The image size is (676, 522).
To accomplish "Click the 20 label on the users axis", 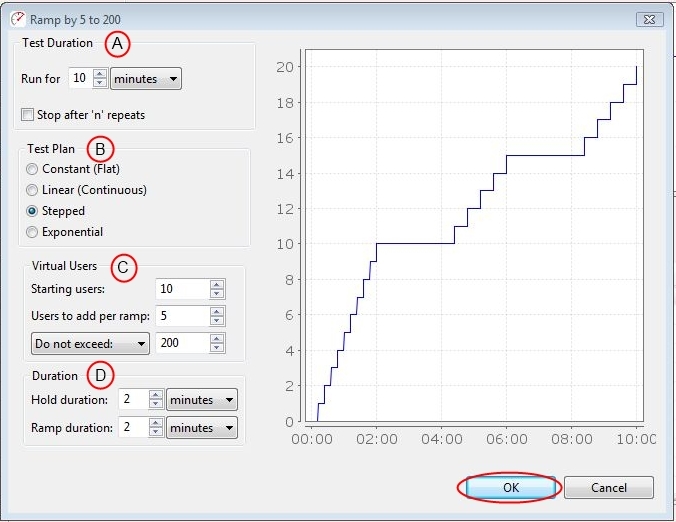I will pos(285,67).
